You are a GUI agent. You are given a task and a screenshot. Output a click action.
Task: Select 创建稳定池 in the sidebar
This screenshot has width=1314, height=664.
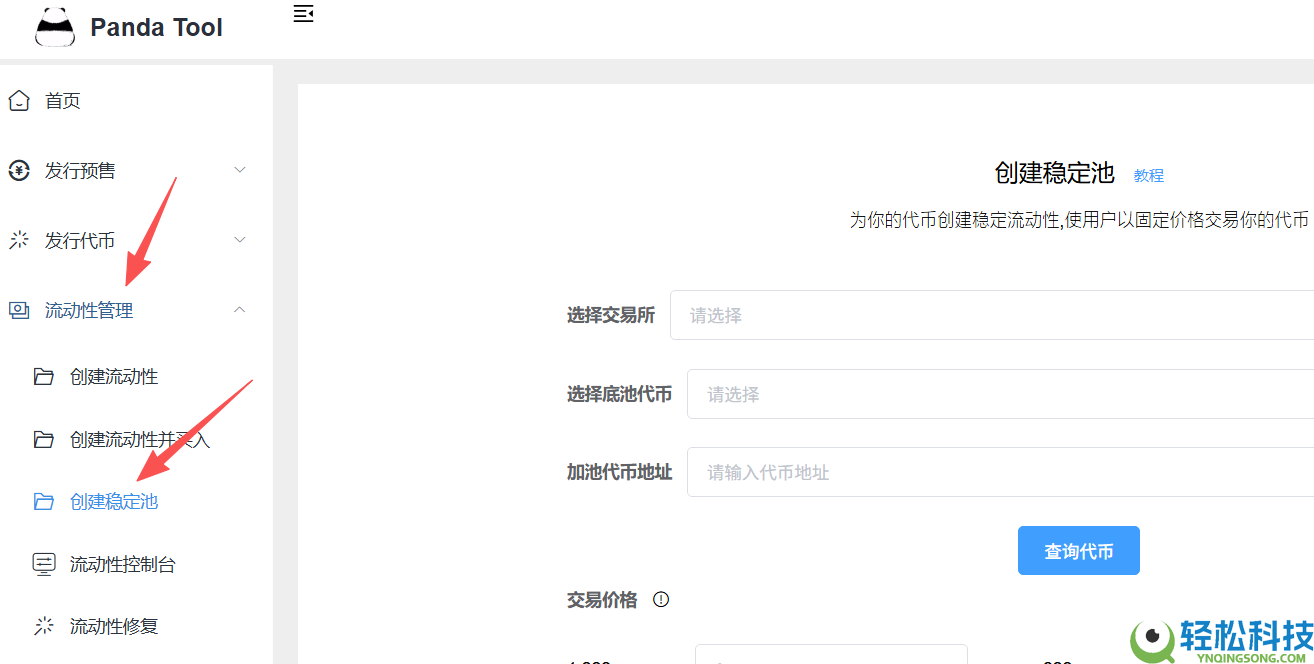click(114, 502)
